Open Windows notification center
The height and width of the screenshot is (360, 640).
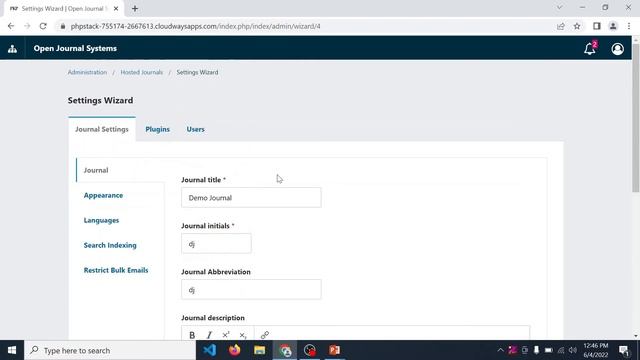[624, 350]
